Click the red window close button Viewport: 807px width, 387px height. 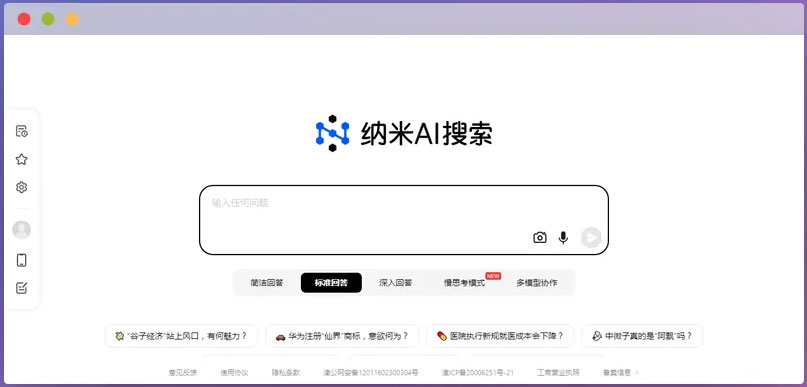click(x=24, y=19)
